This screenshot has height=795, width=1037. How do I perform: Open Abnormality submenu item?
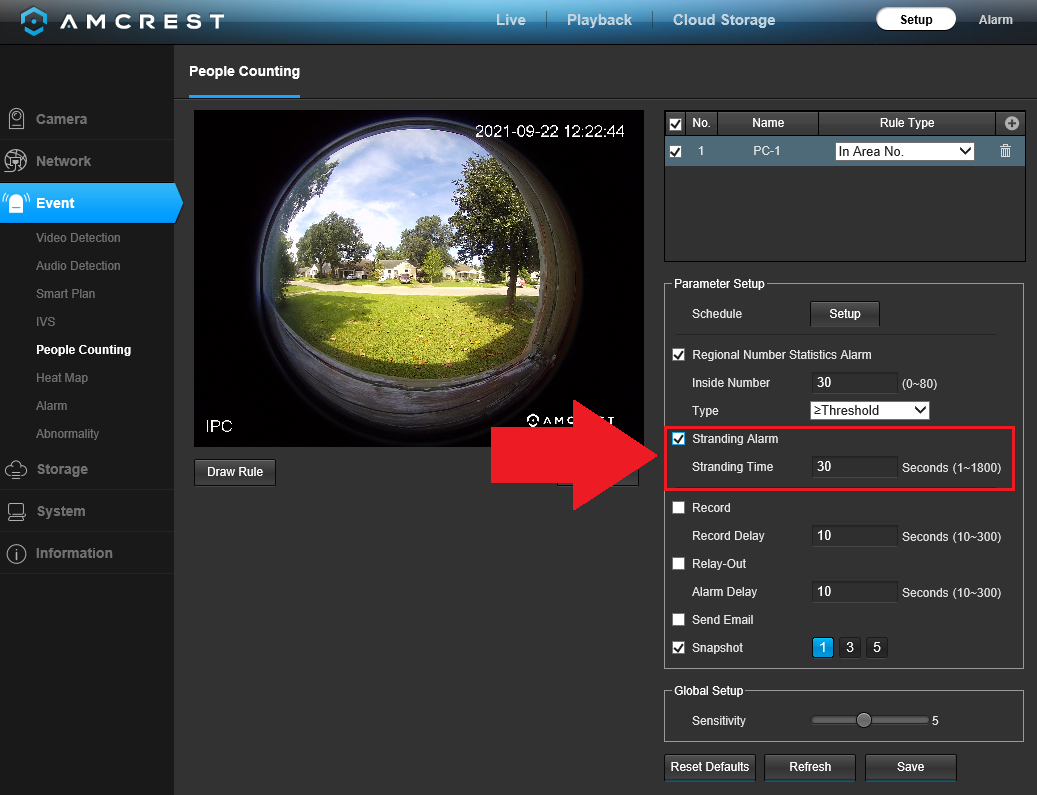point(67,434)
